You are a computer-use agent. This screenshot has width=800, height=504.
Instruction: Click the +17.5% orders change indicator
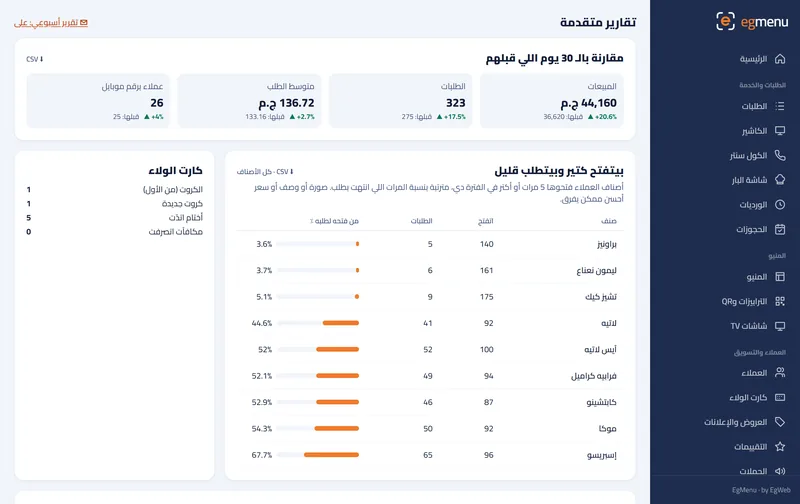(x=452, y=117)
